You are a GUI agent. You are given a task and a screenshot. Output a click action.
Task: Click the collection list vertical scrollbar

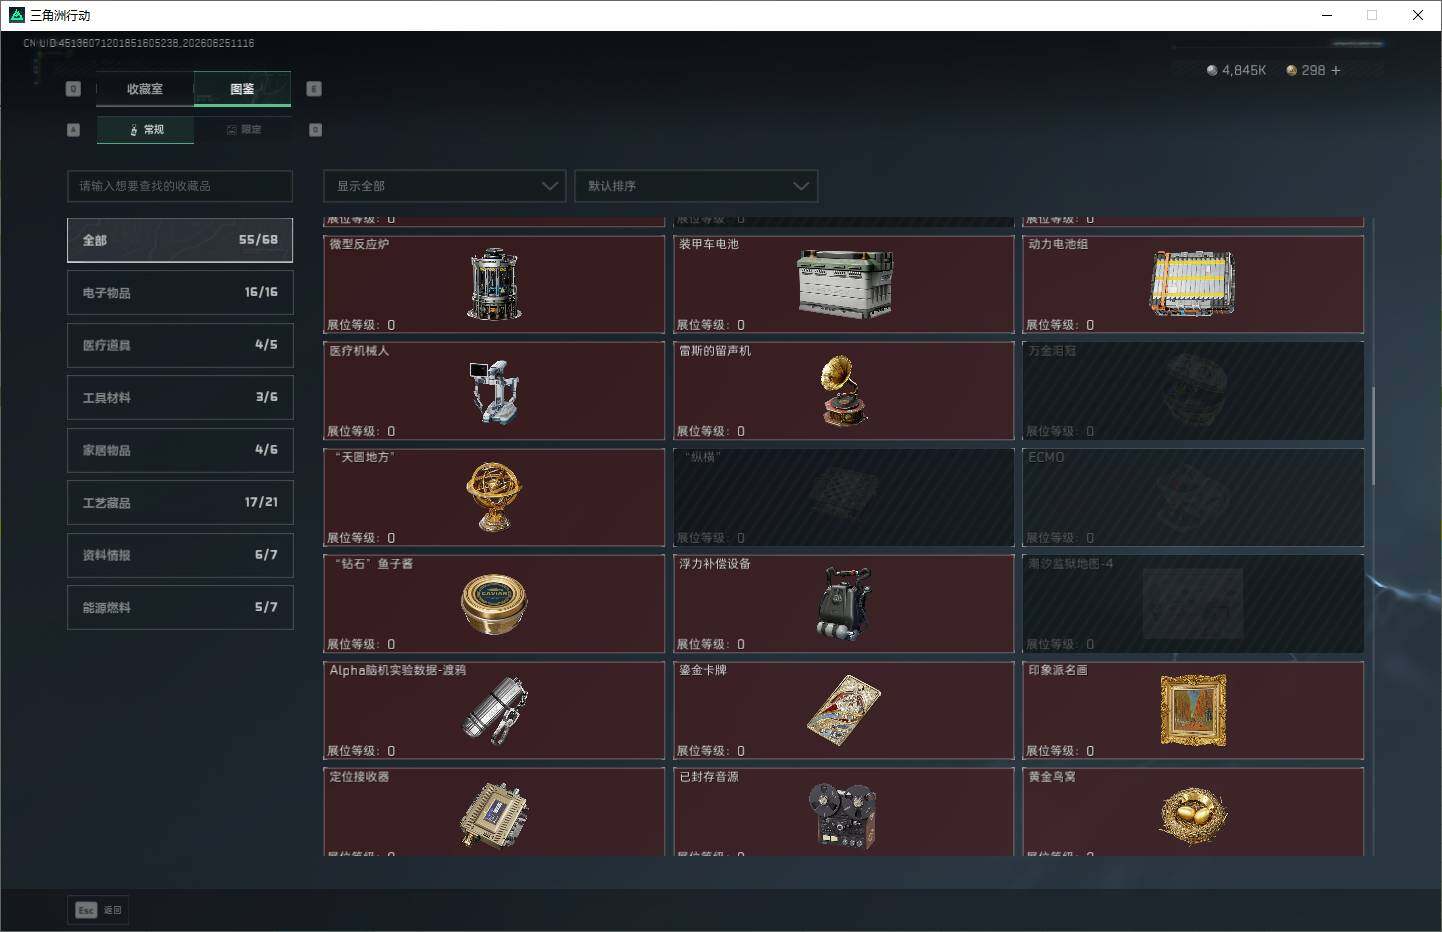[x=1373, y=435]
